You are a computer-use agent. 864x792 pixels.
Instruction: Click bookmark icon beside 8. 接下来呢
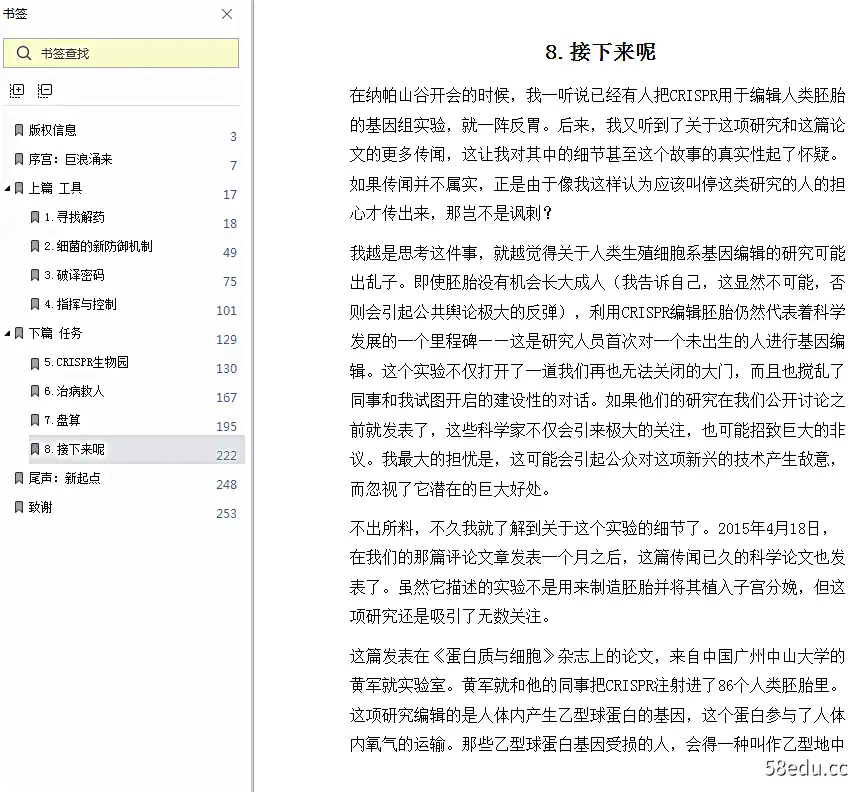(x=35, y=449)
